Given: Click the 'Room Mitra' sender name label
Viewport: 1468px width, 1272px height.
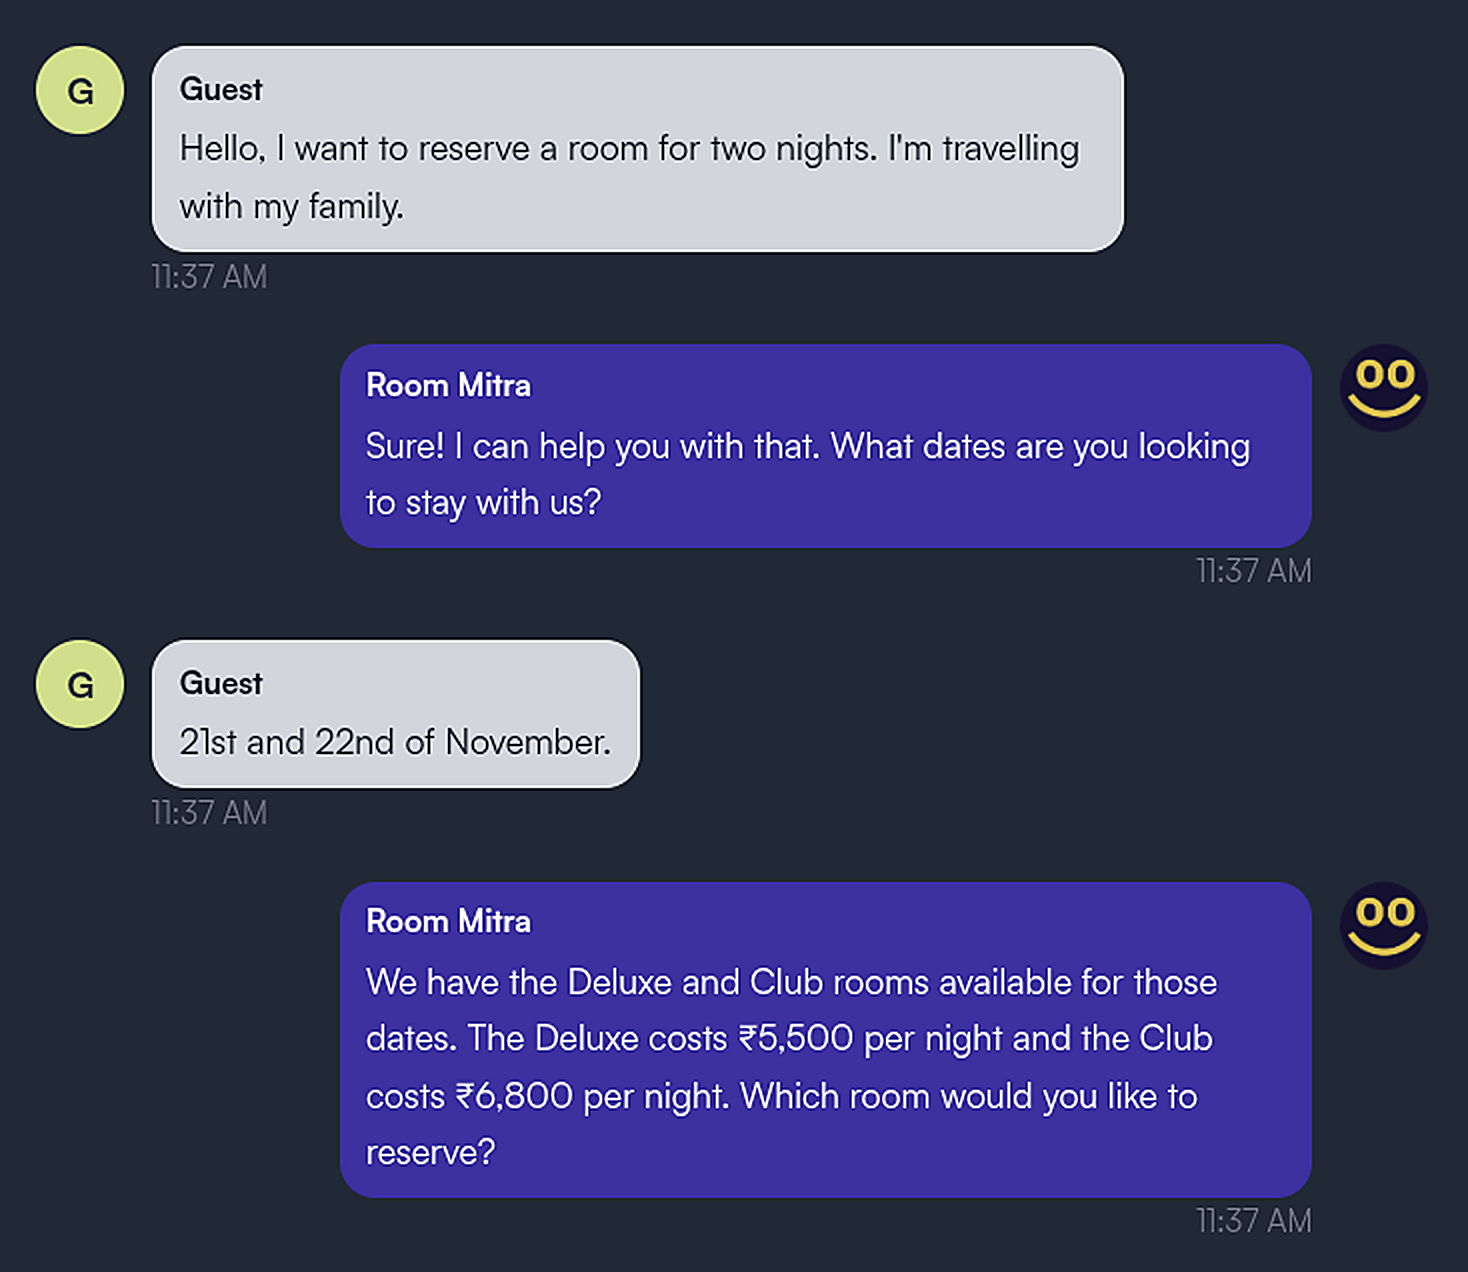Looking at the screenshot, I should [x=448, y=385].
